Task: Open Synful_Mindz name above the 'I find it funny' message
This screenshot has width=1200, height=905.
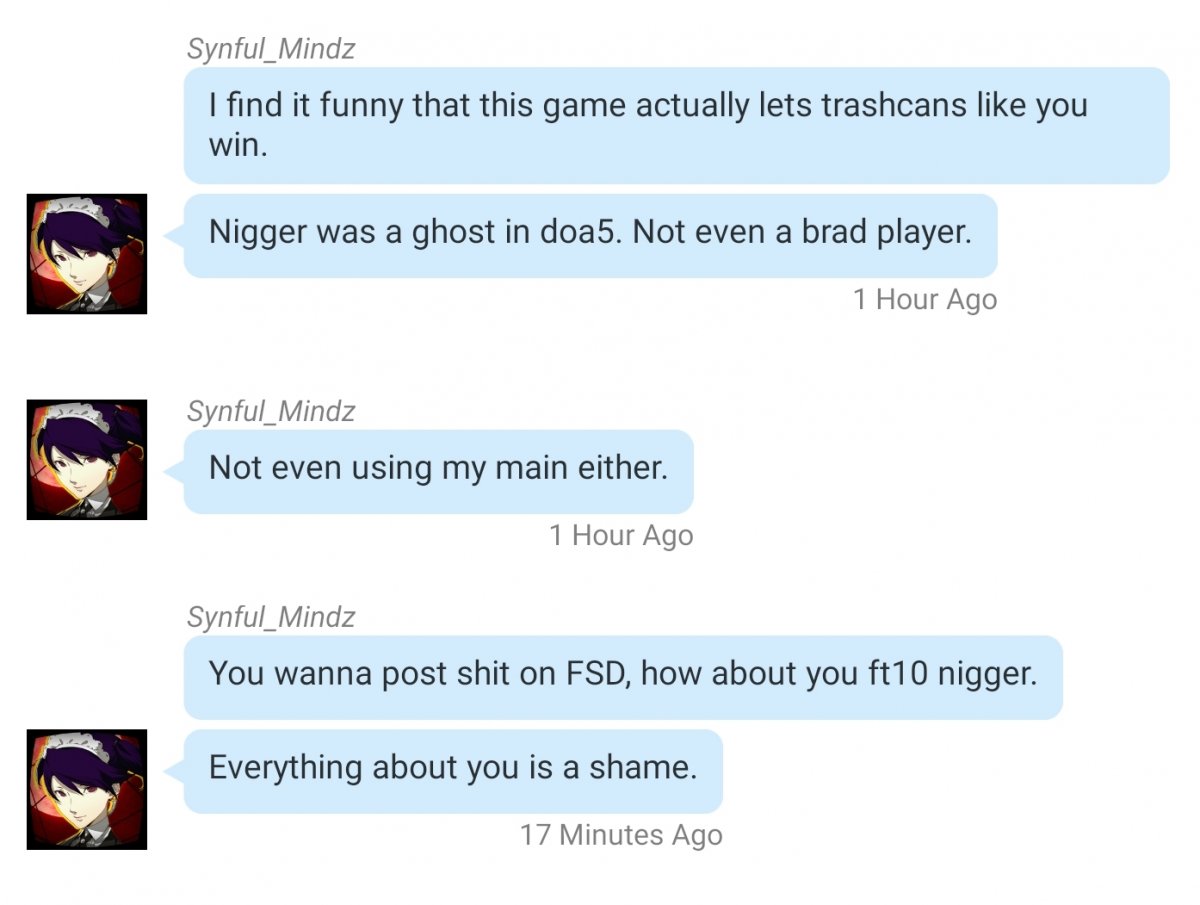Action: 271,48
